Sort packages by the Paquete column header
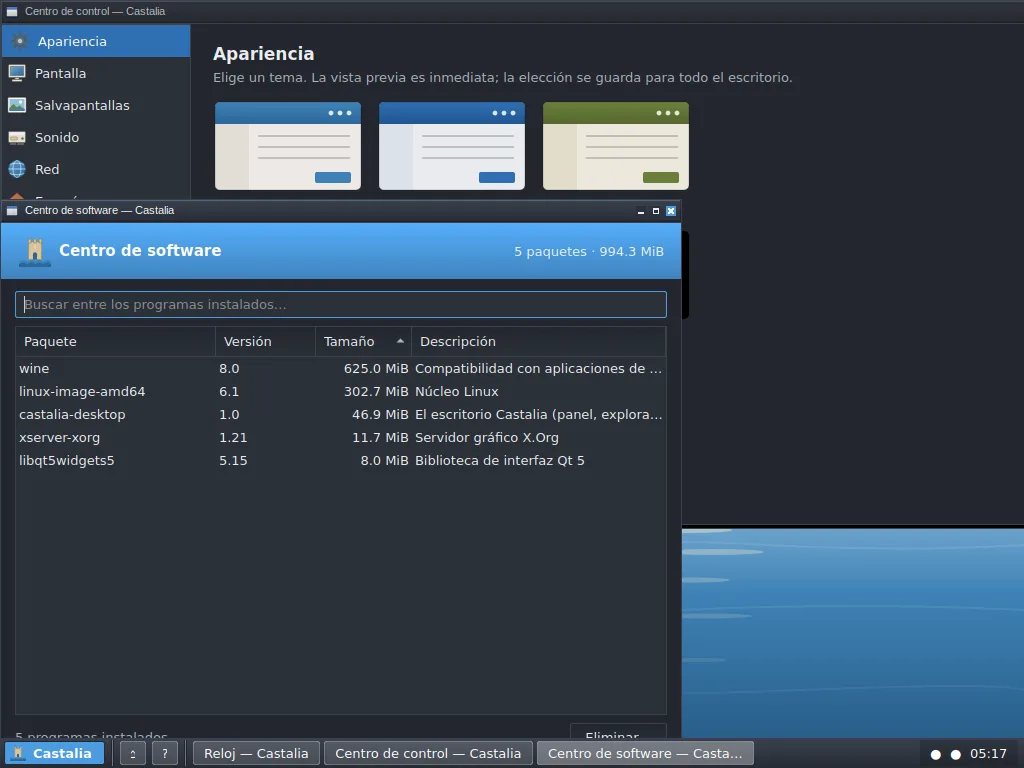Image resolution: width=1024 pixels, height=768 pixels. tap(116, 342)
